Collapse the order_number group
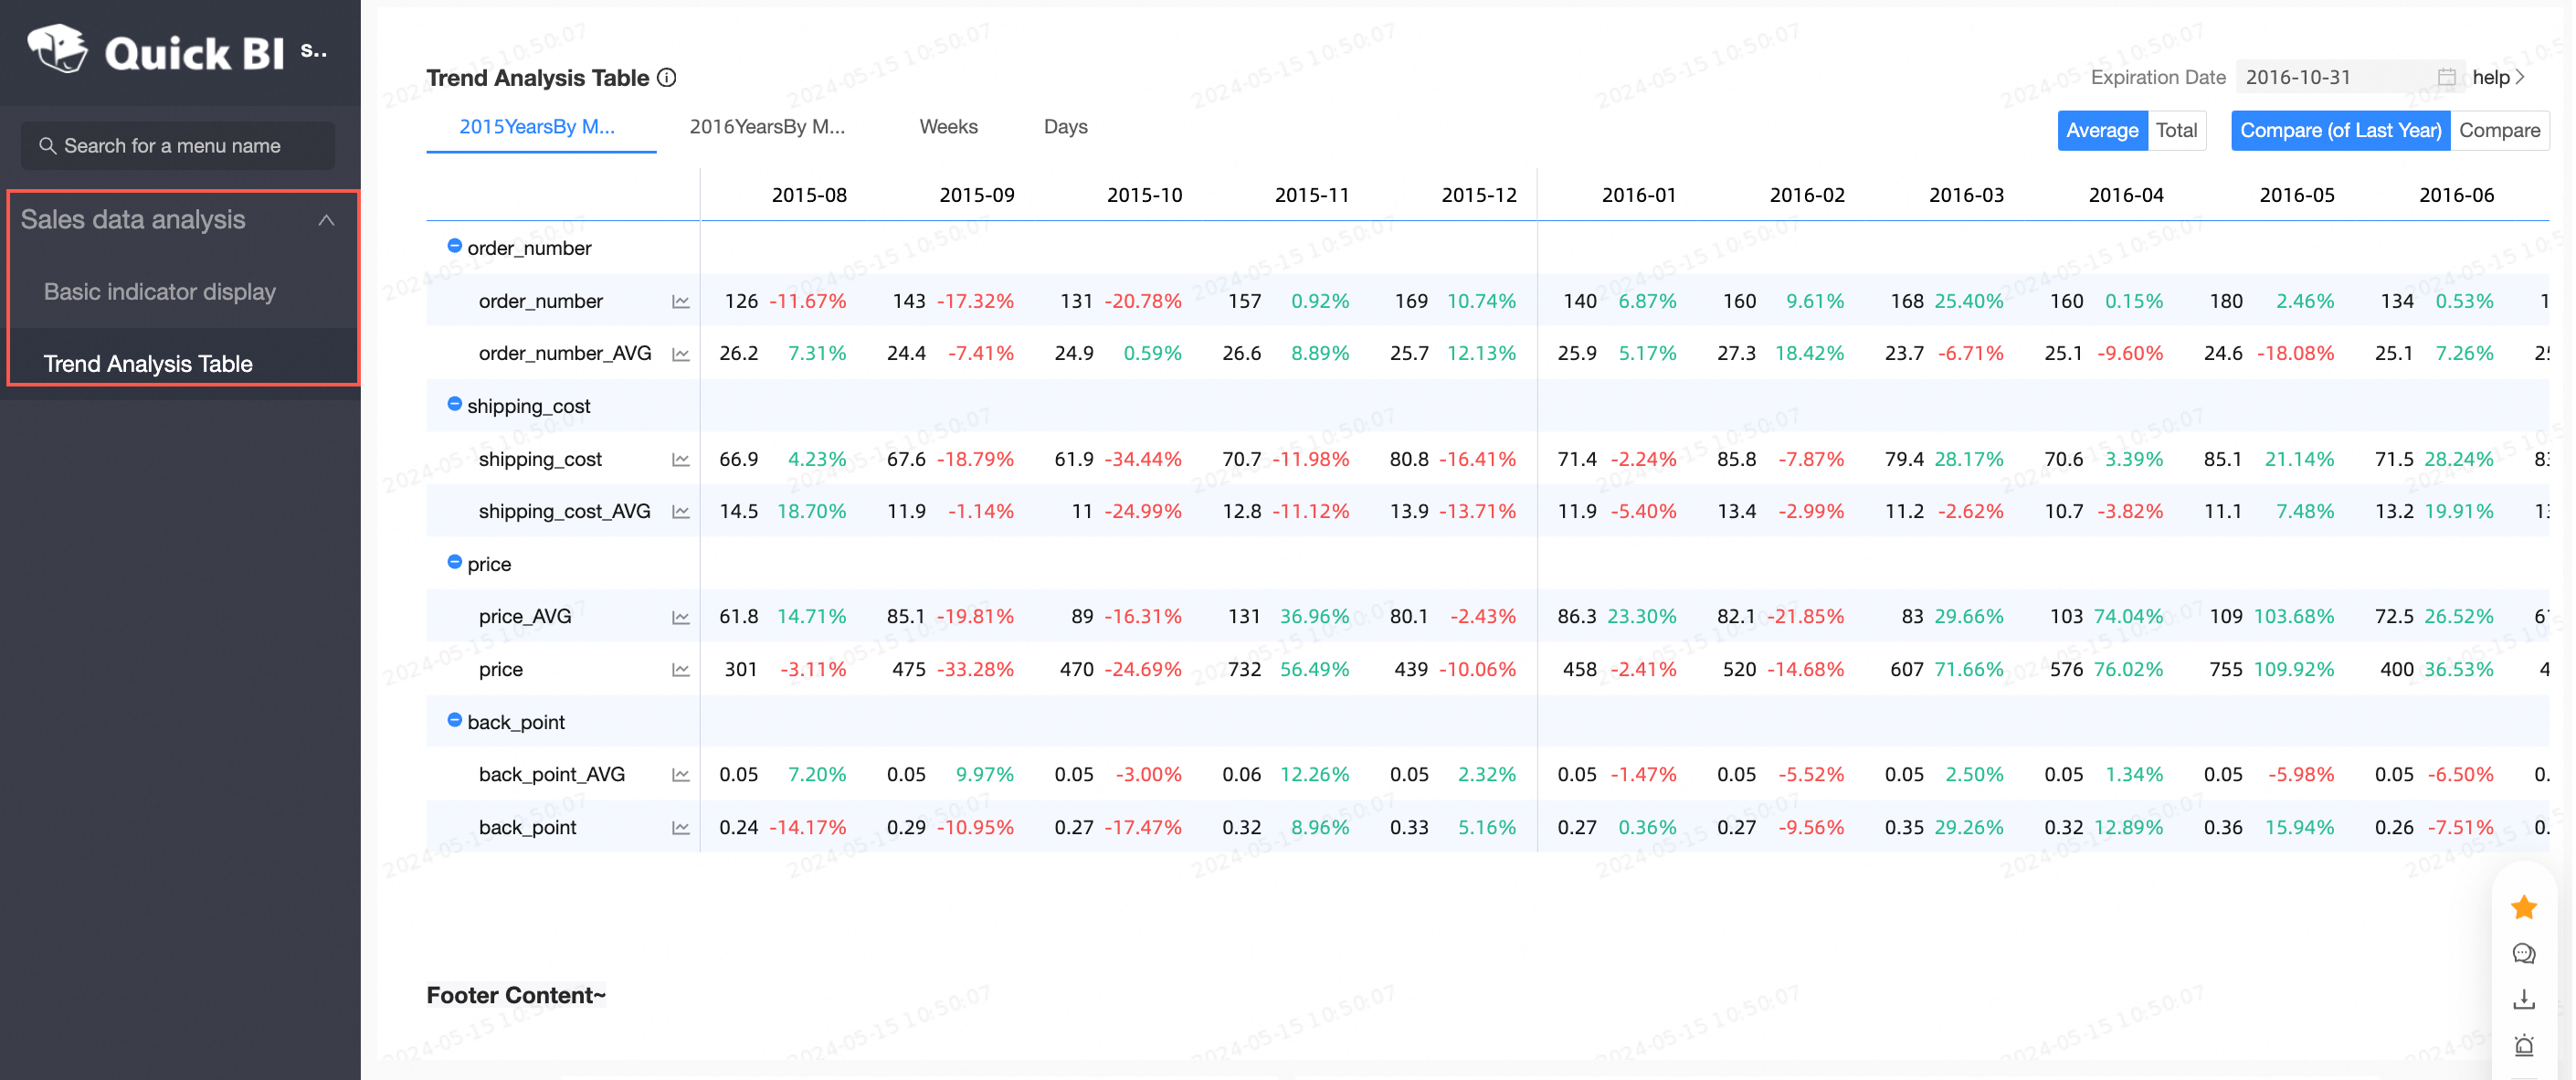Image resolution: width=2576 pixels, height=1080 pixels. click(454, 246)
